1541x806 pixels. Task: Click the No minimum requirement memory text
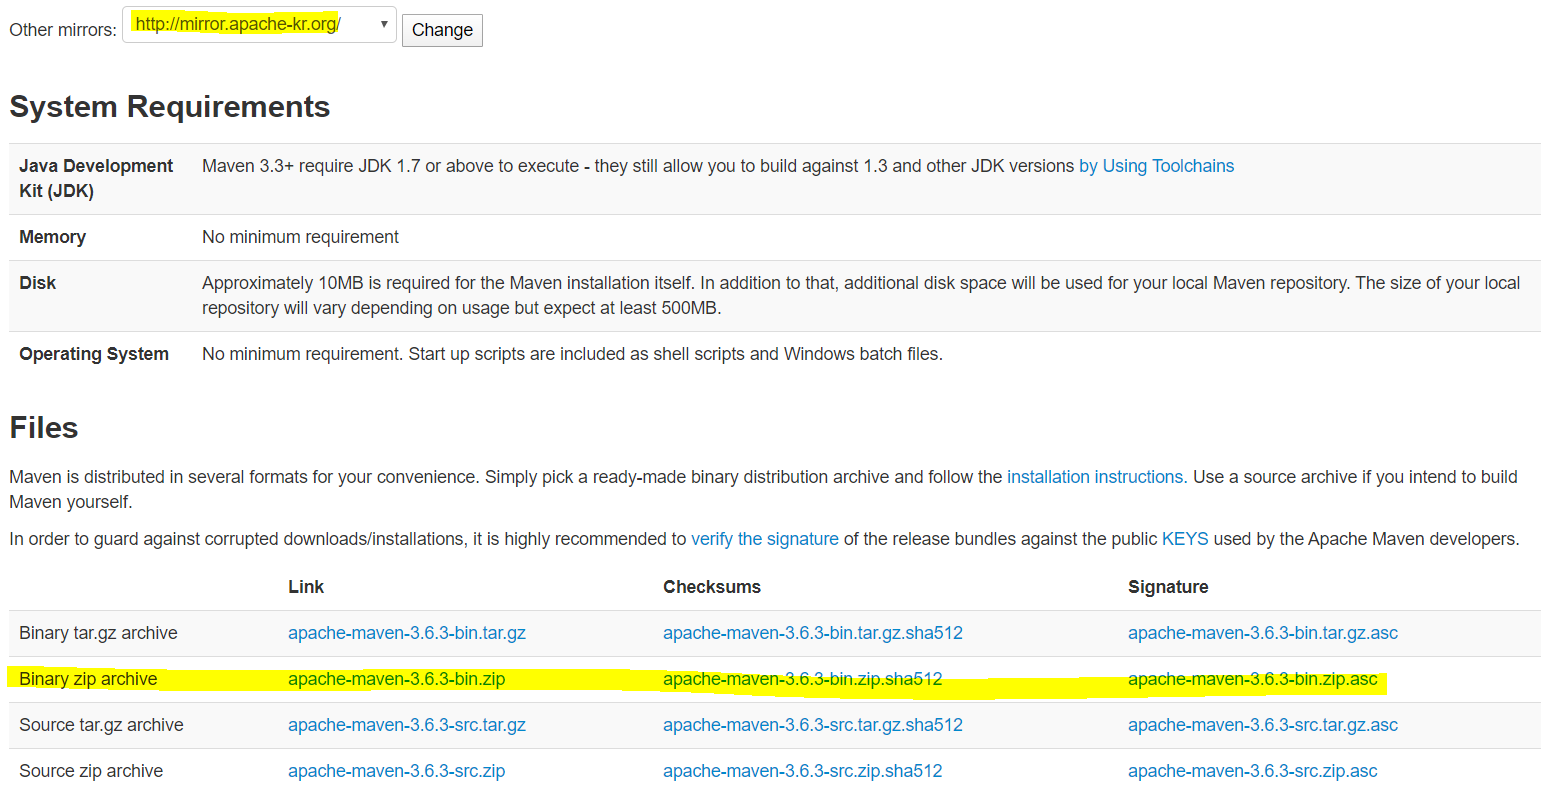click(x=300, y=237)
